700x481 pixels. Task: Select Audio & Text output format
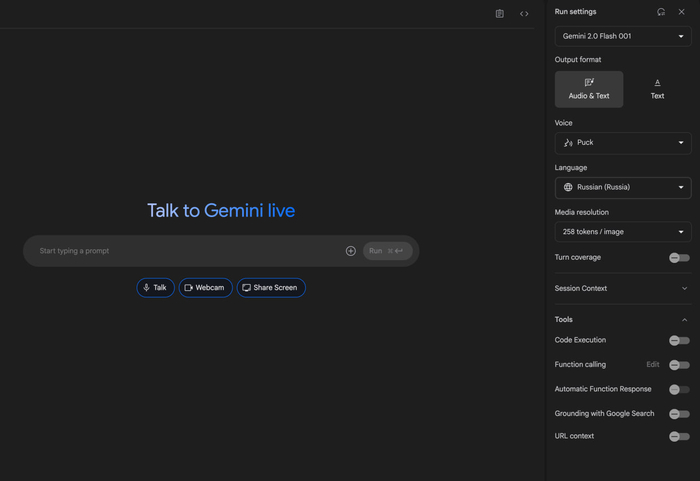click(x=589, y=89)
